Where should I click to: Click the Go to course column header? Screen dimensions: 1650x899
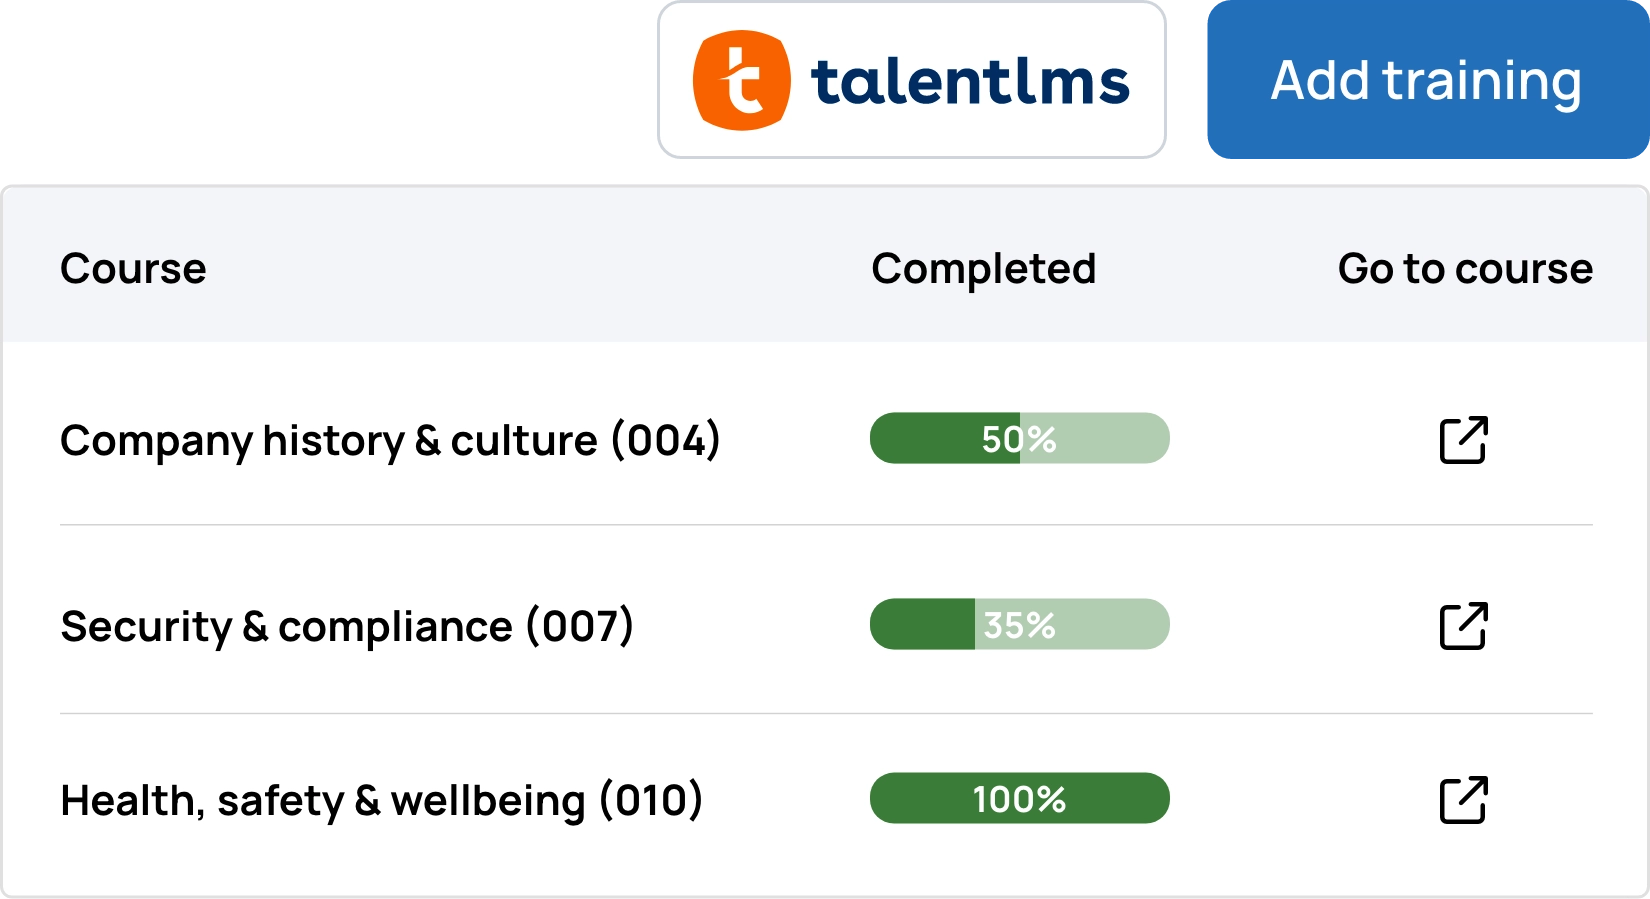pos(1464,268)
